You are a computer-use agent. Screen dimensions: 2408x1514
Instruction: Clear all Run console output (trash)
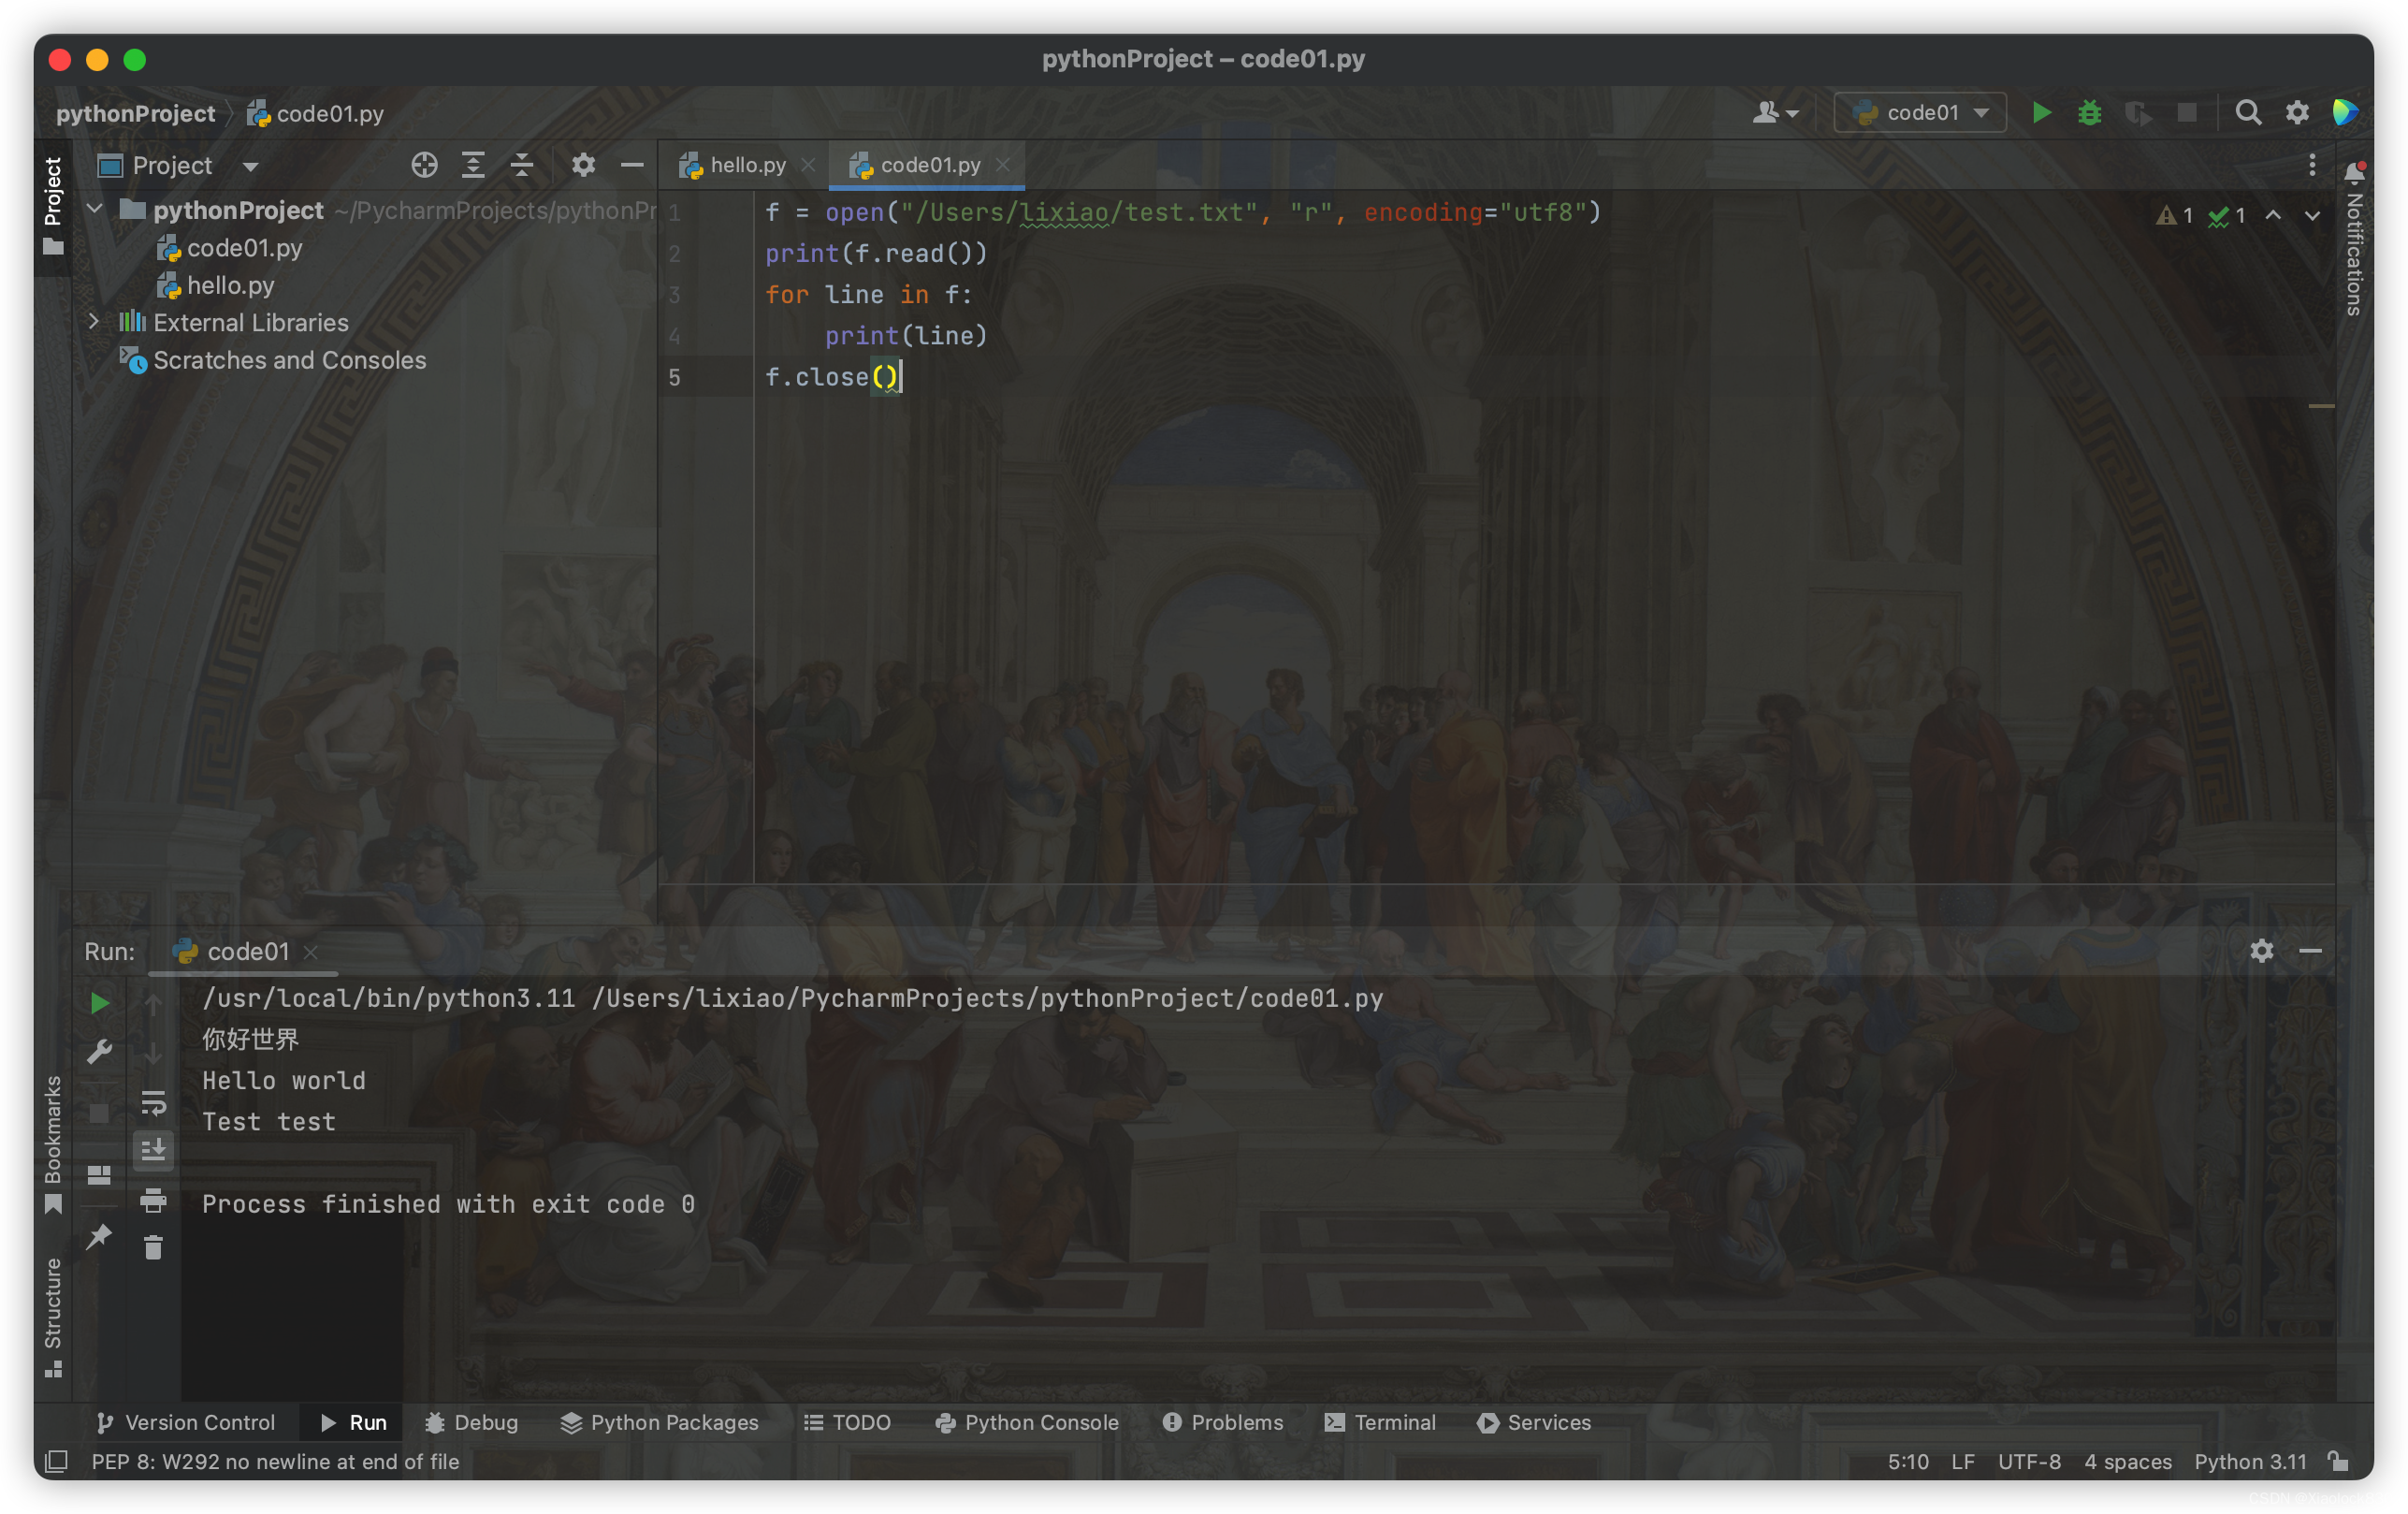point(153,1247)
